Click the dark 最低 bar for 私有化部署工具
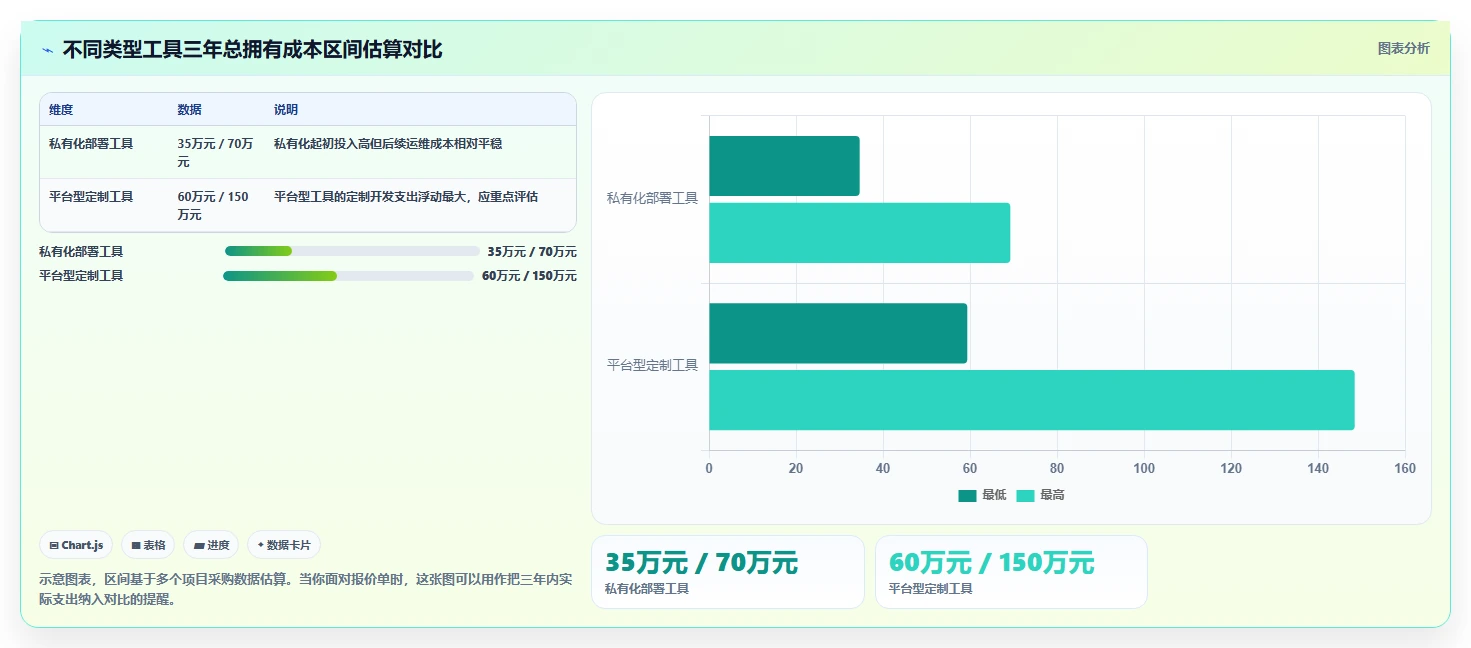 (x=784, y=166)
